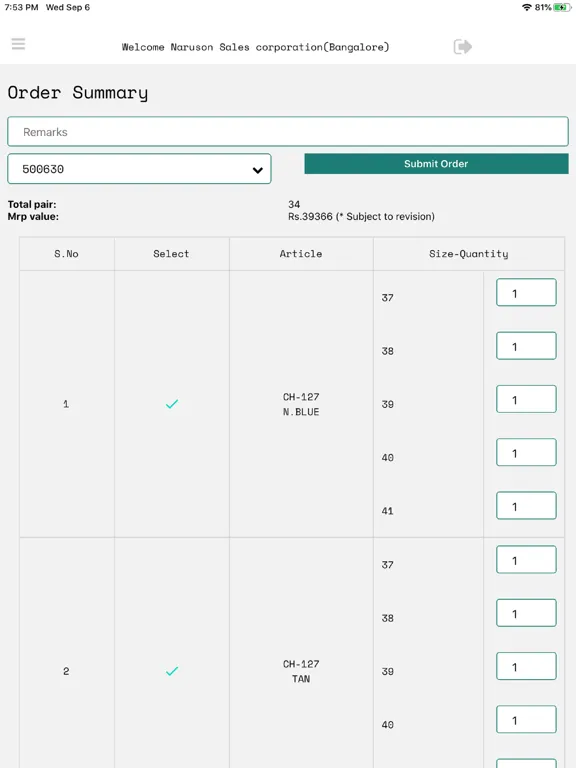Viewport: 576px width, 768px height.
Task: Click the Article column header
Action: 301,254
